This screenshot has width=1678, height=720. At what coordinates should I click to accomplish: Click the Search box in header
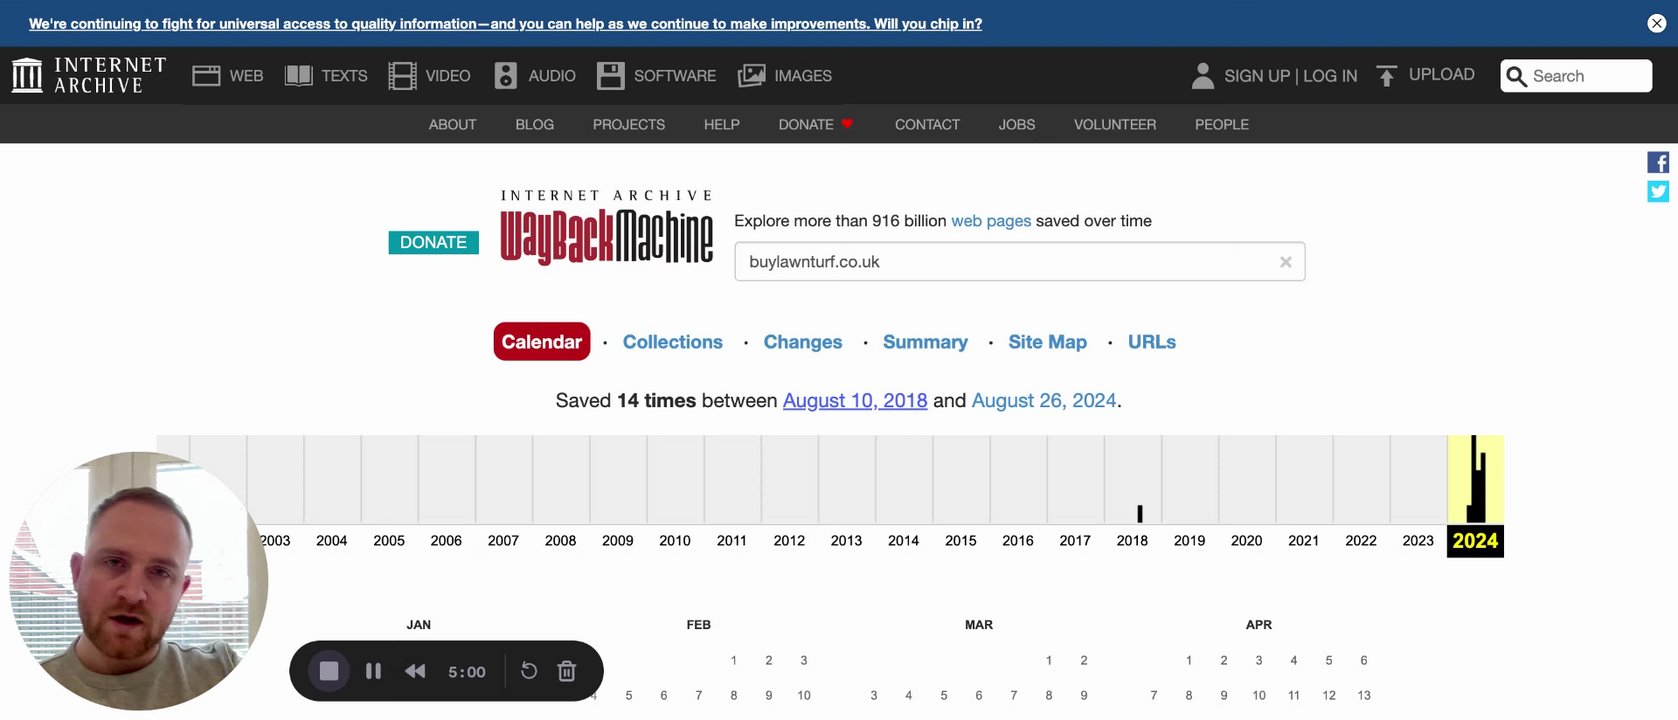pyautogui.click(x=1576, y=76)
